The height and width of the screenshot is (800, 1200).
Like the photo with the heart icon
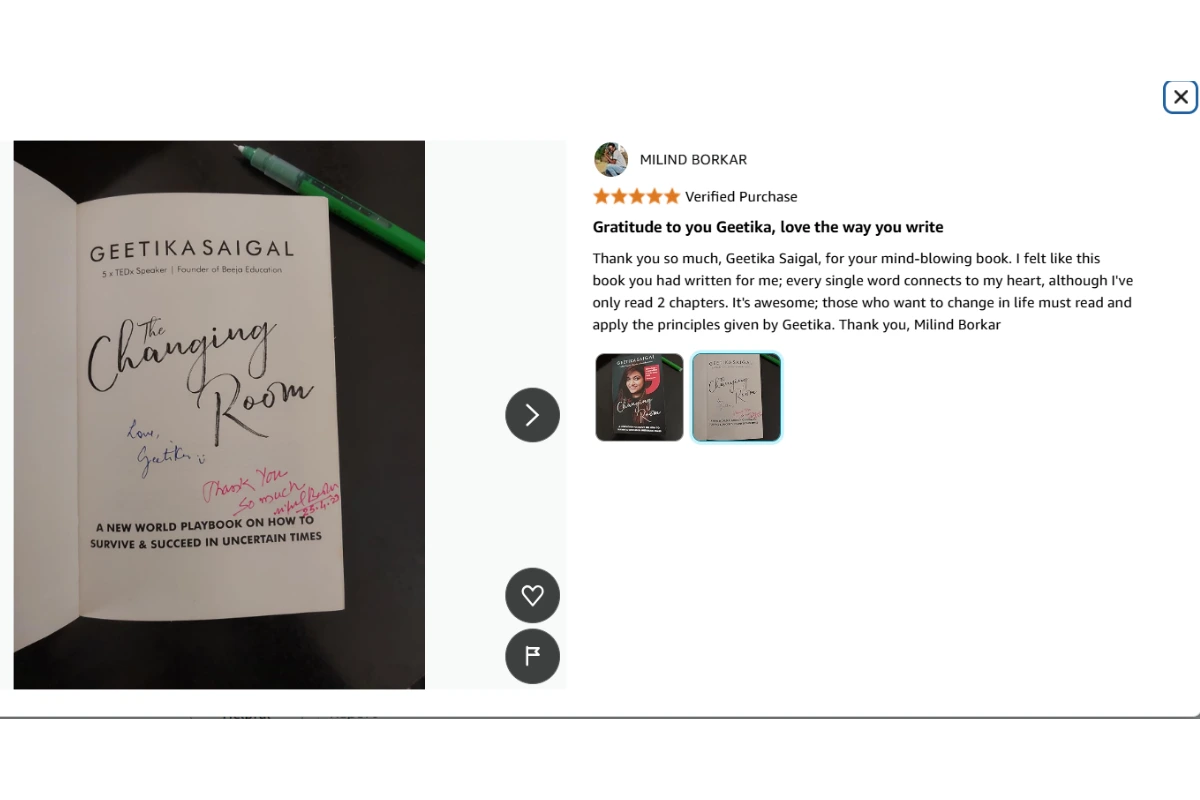pyautogui.click(x=532, y=596)
